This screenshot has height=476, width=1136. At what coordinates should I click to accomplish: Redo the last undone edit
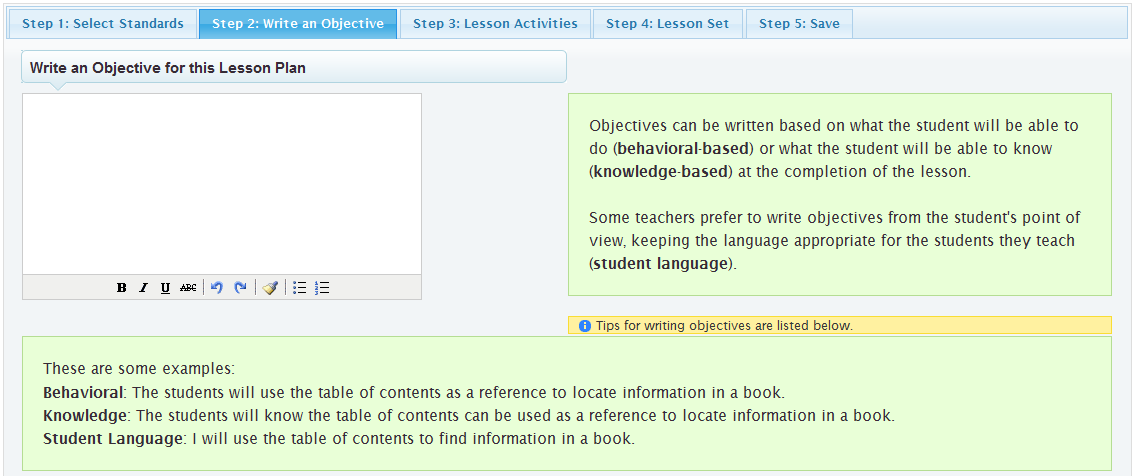[x=240, y=288]
